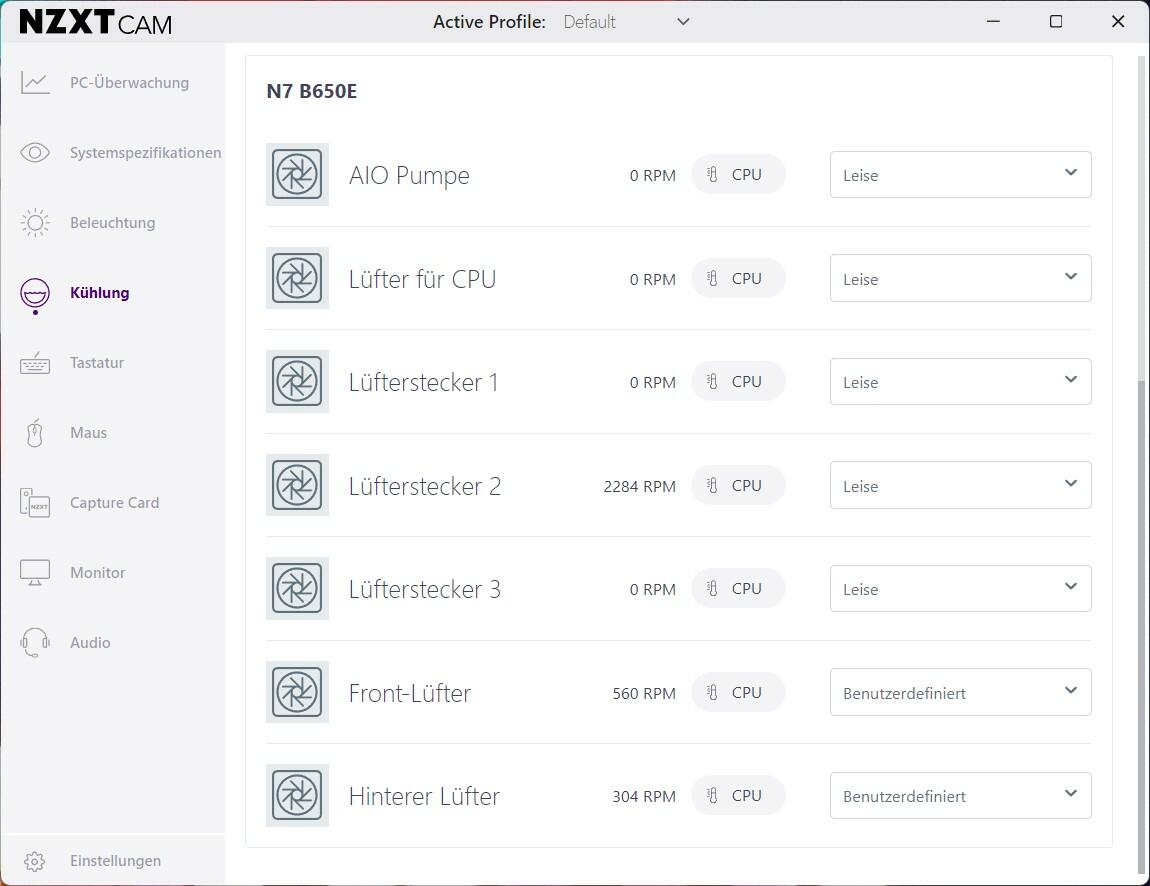Click the Audio headset icon
The image size is (1150, 886).
[x=35, y=643]
